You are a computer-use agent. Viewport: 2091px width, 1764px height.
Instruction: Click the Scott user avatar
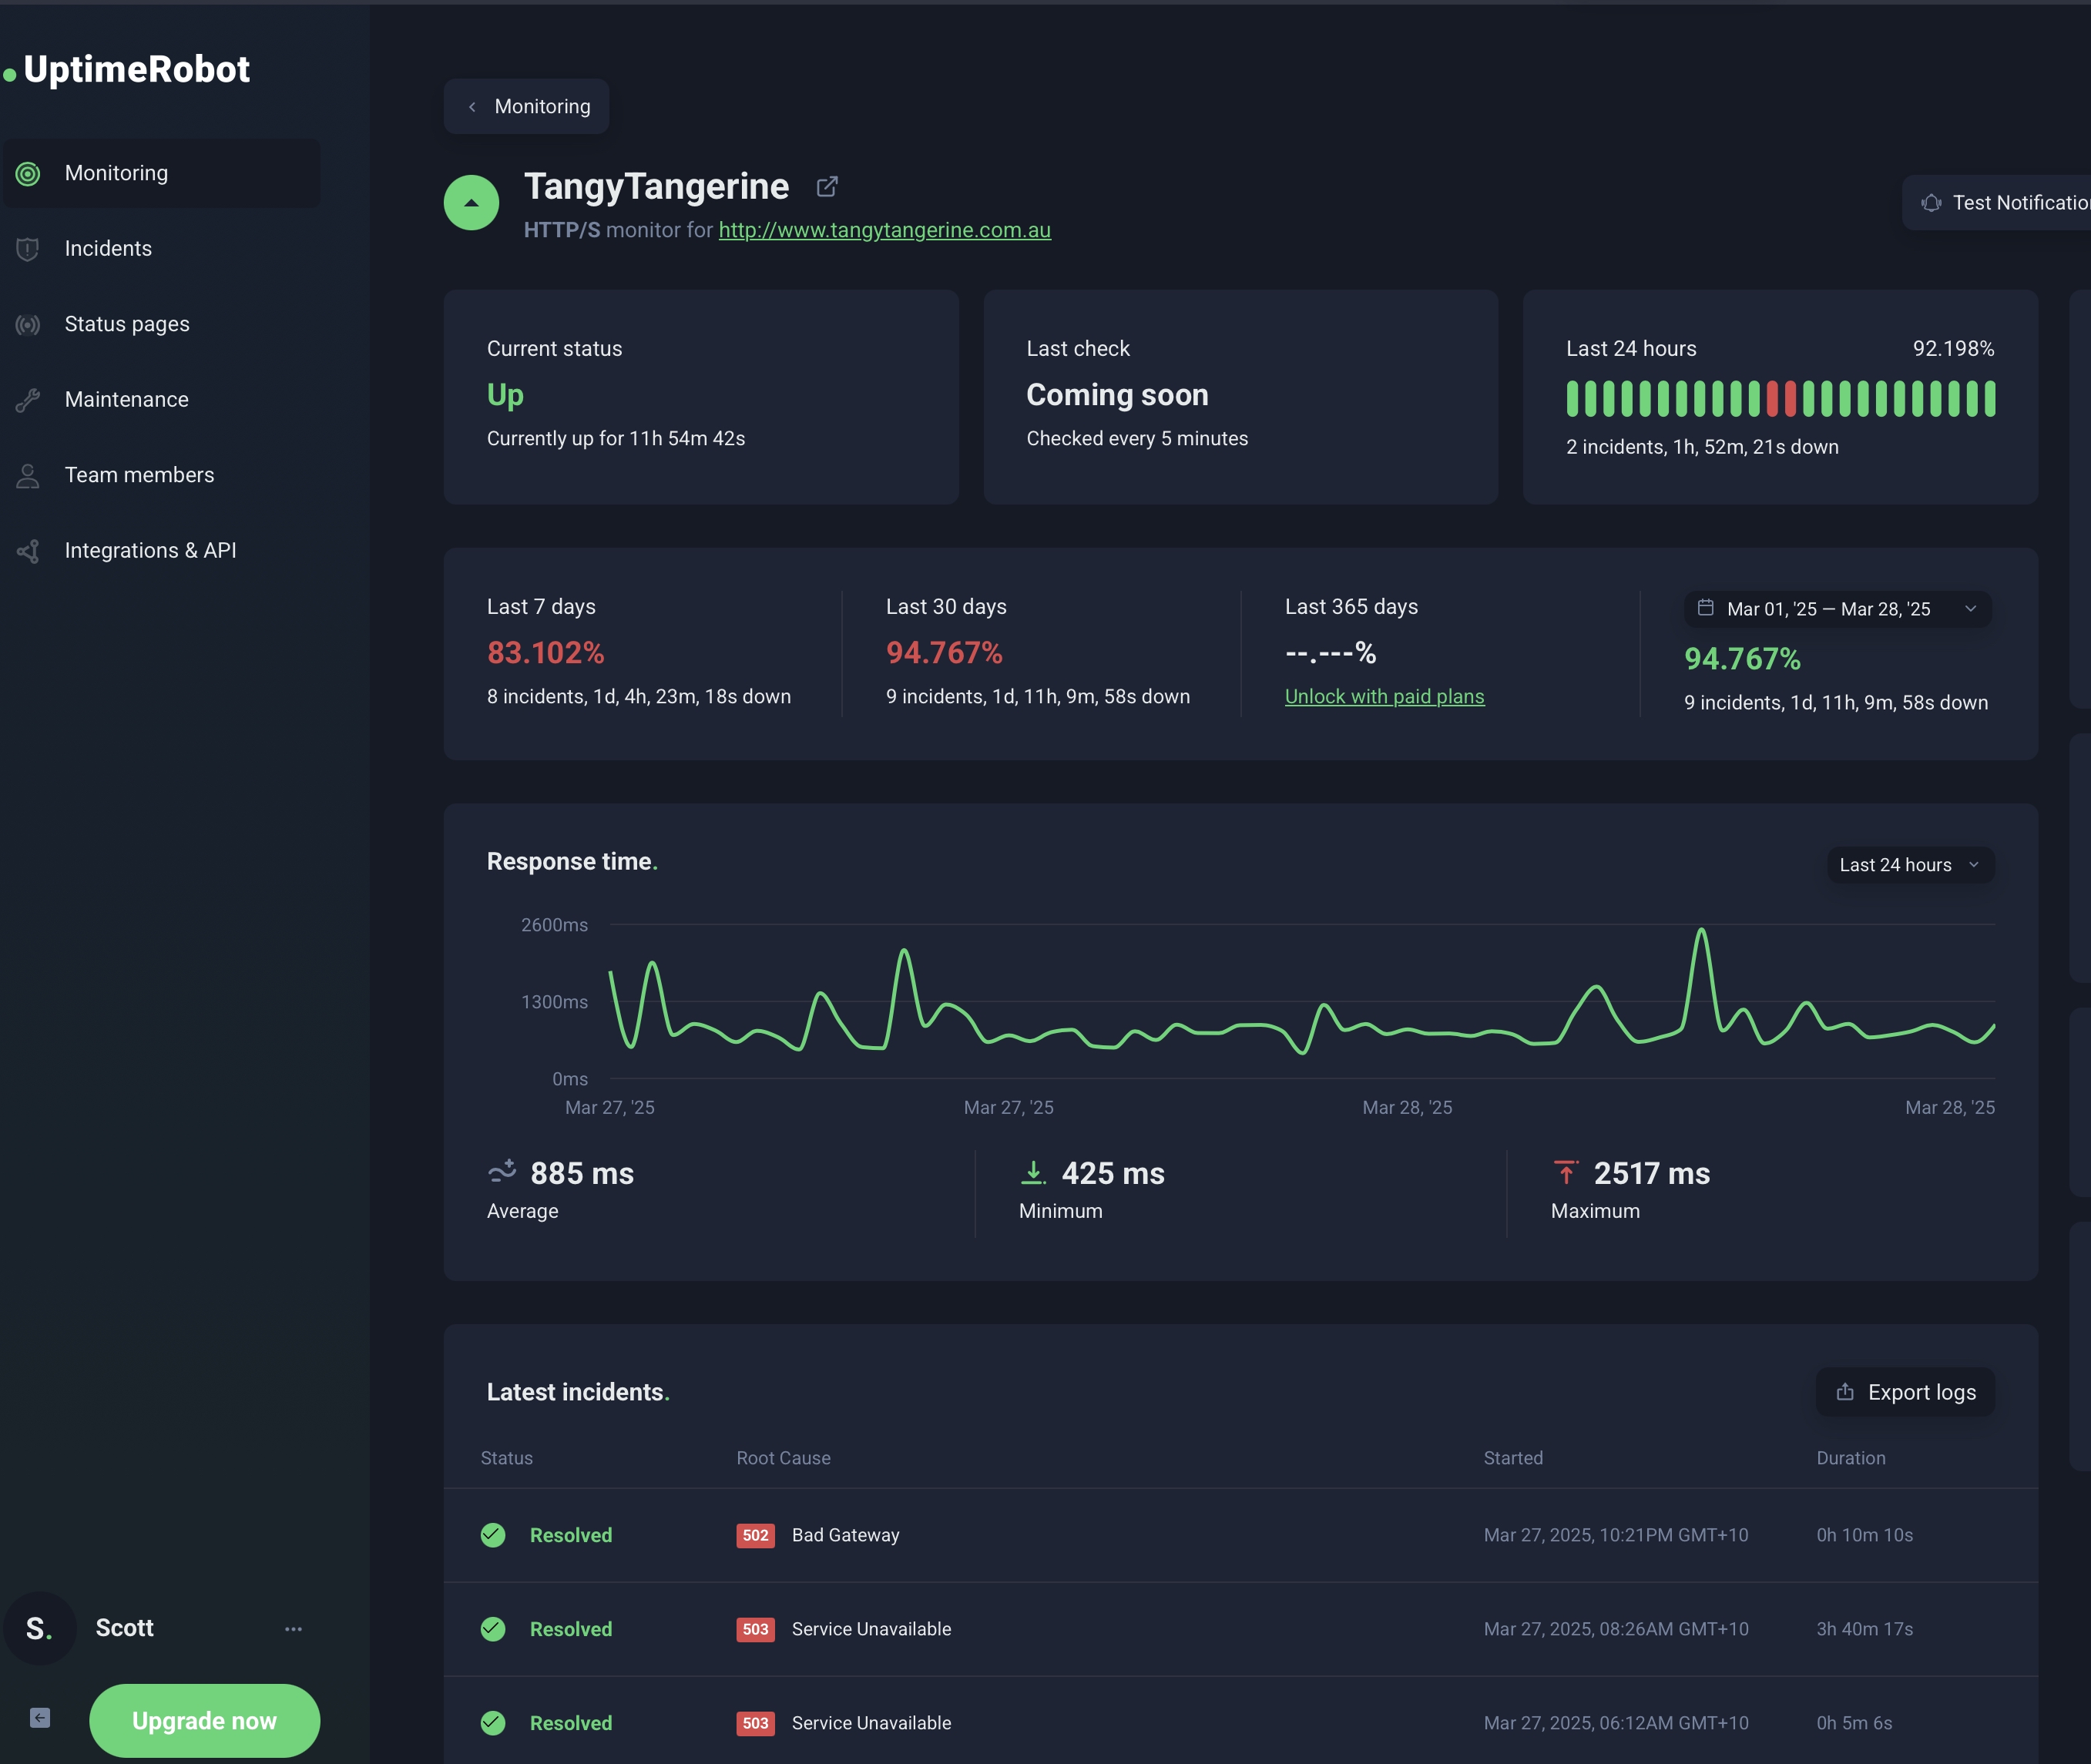[x=40, y=1628]
